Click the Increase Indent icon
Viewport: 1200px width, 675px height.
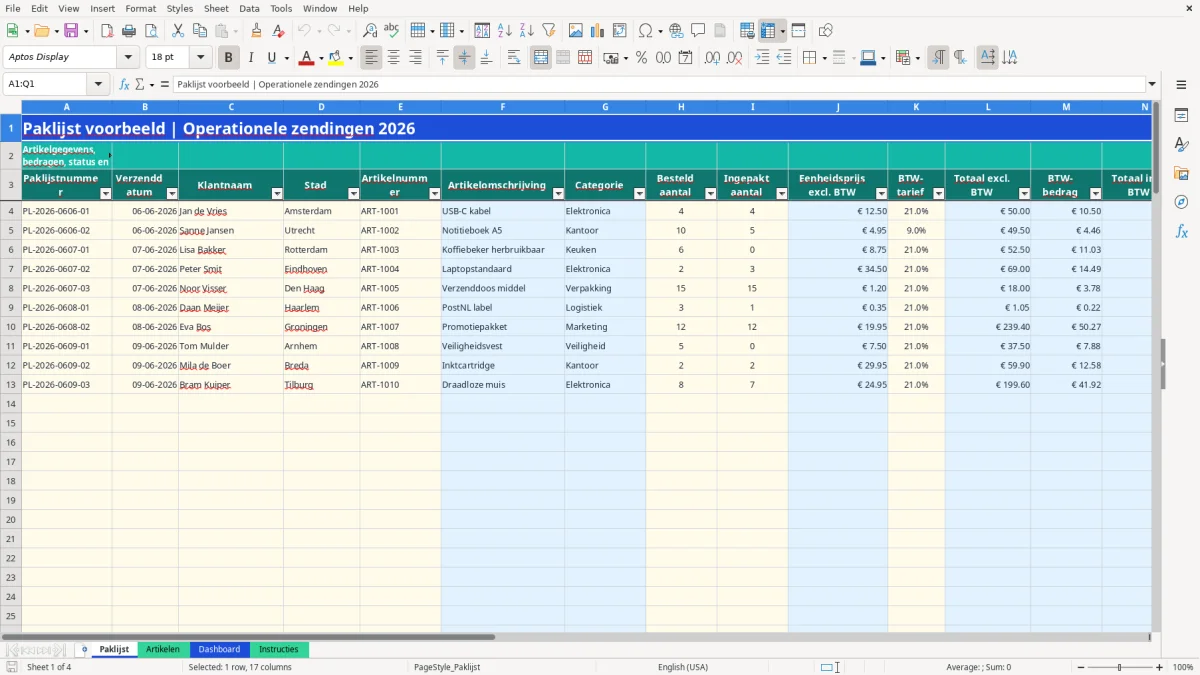(762, 58)
